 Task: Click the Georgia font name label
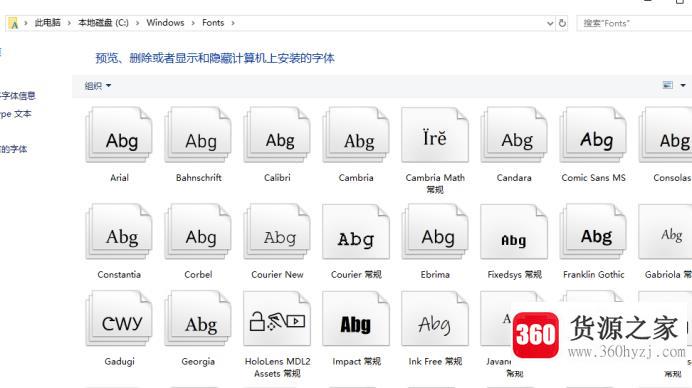click(198, 361)
